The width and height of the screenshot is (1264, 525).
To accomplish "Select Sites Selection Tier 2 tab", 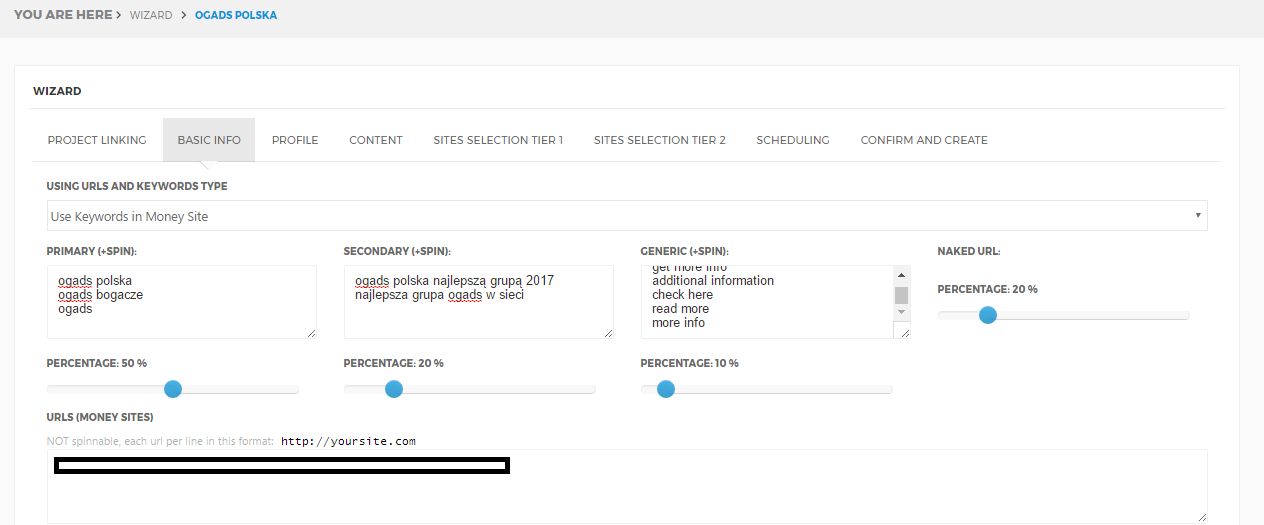I will 660,140.
